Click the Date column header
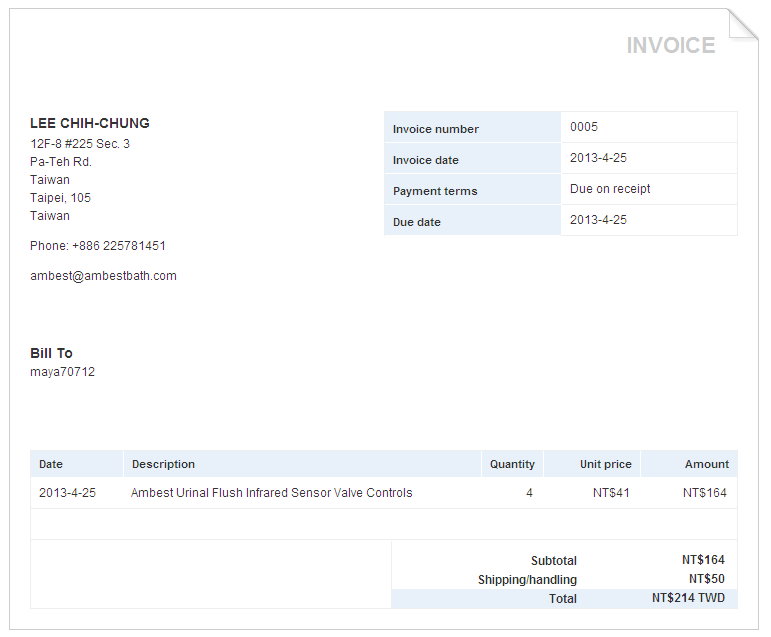This screenshot has height=637, width=771. tap(50, 464)
